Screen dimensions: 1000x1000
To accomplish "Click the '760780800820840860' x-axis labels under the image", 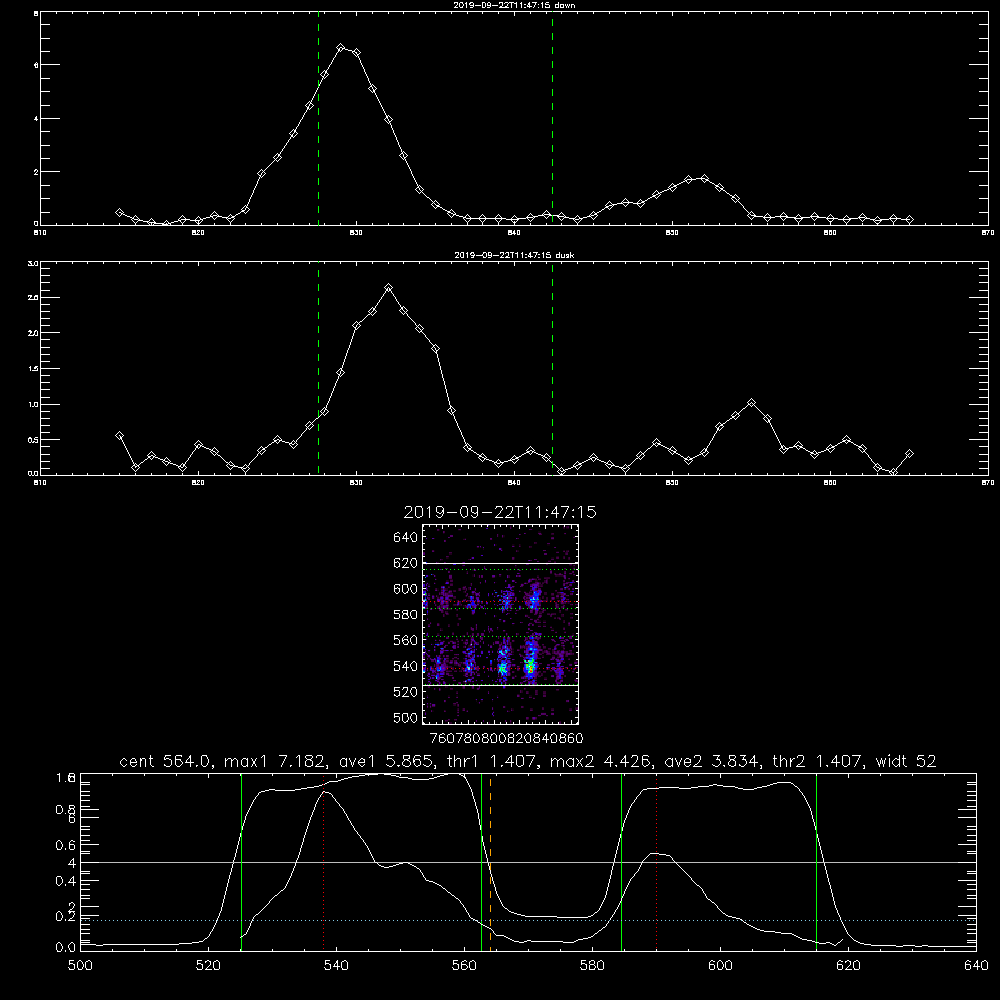I will click(x=506, y=738).
